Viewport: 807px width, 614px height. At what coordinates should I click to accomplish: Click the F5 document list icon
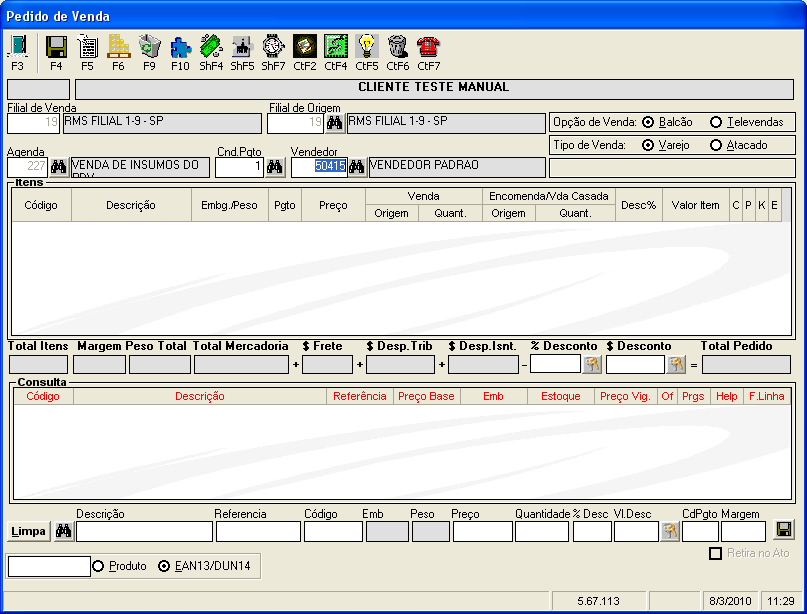[x=87, y=47]
